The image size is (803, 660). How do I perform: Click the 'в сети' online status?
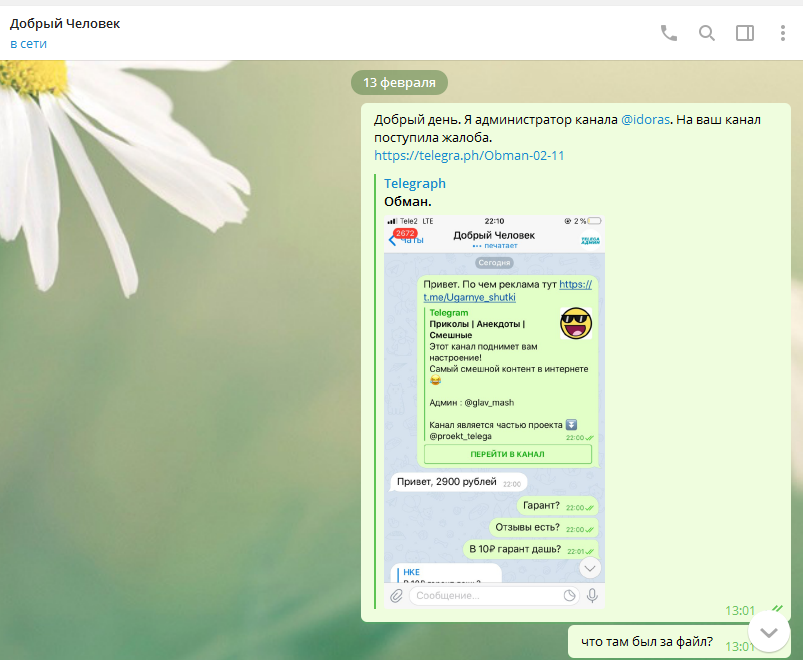point(29,44)
